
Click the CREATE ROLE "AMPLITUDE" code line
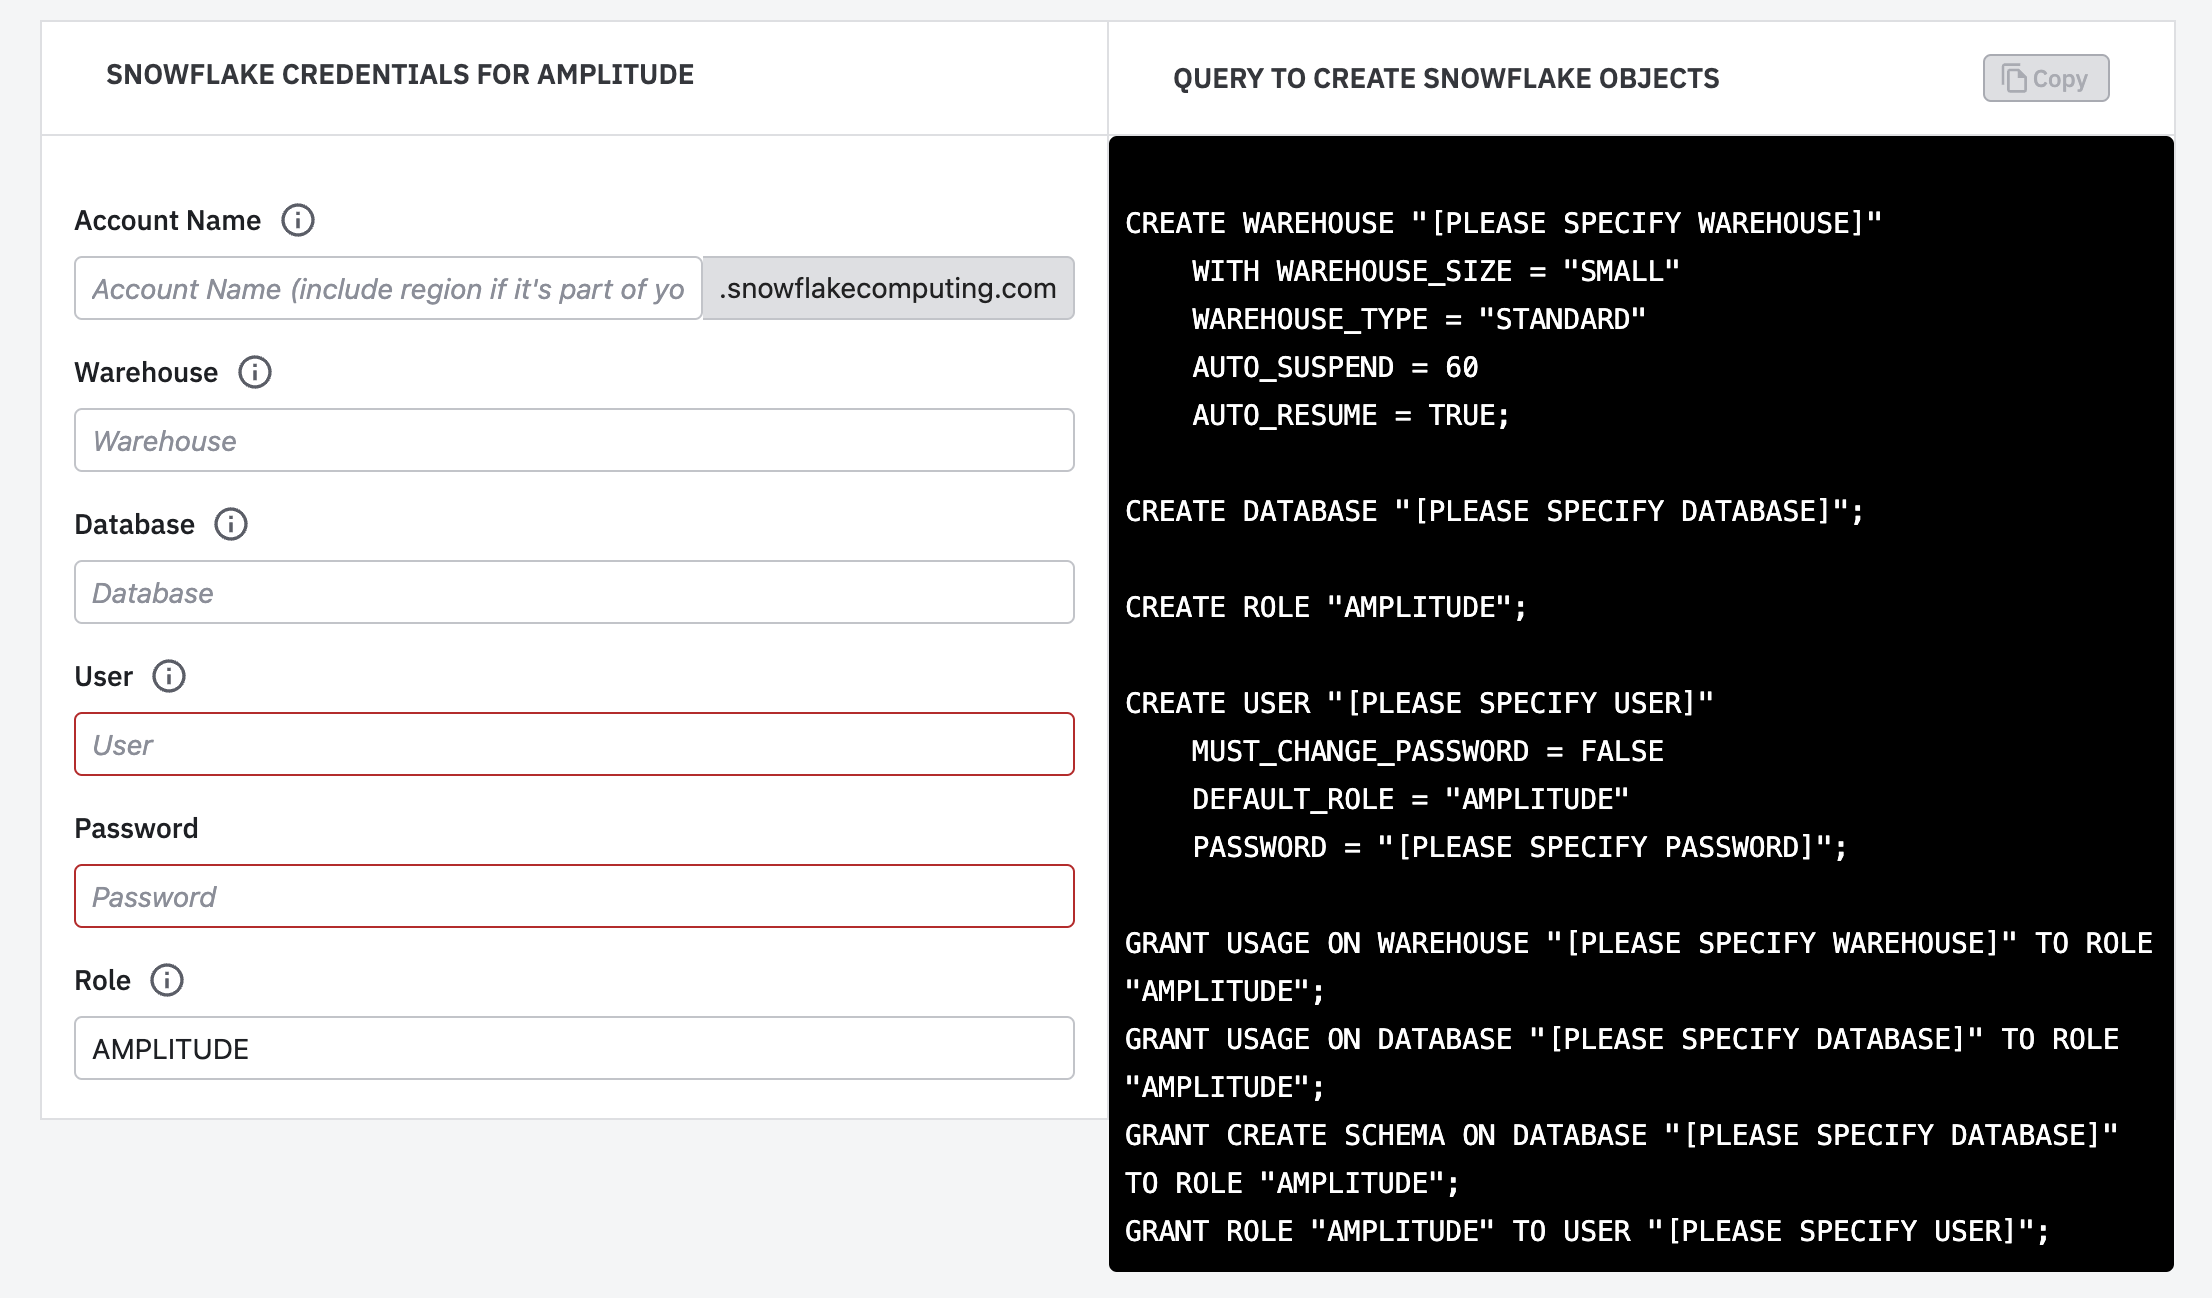point(1326,607)
